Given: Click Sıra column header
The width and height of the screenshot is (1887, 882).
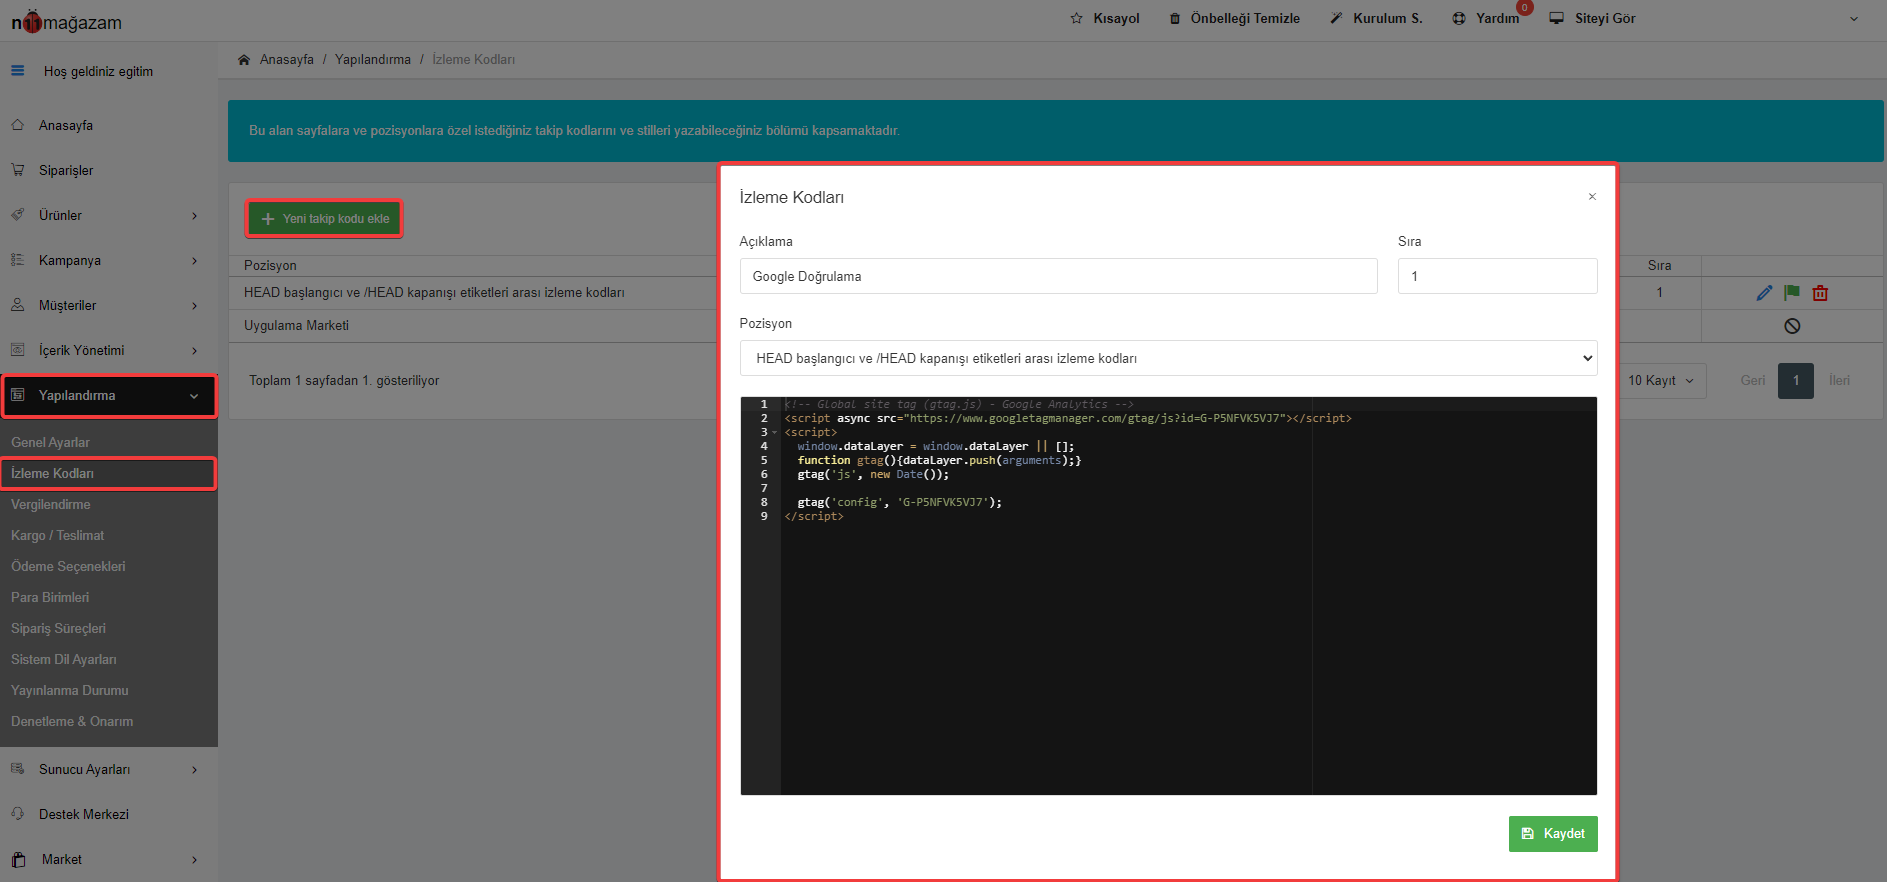Looking at the screenshot, I should point(1659,266).
